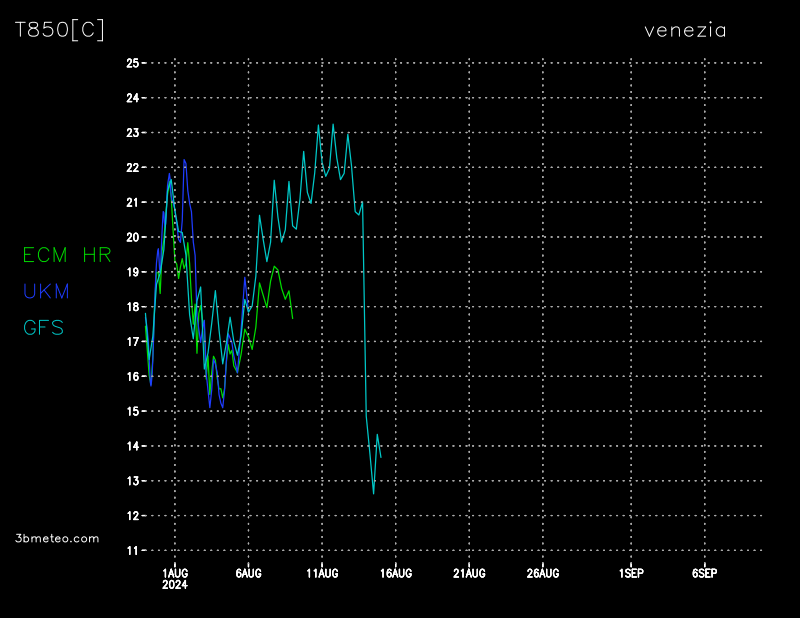Viewport: 800px width, 618px height.
Task: Select the 6SEP date label
Action: click(x=704, y=573)
